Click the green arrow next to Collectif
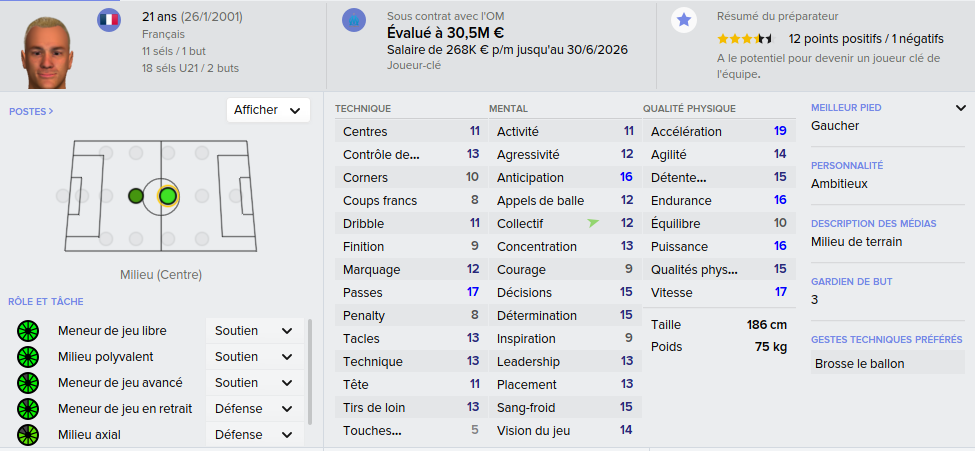 coord(593,223)
